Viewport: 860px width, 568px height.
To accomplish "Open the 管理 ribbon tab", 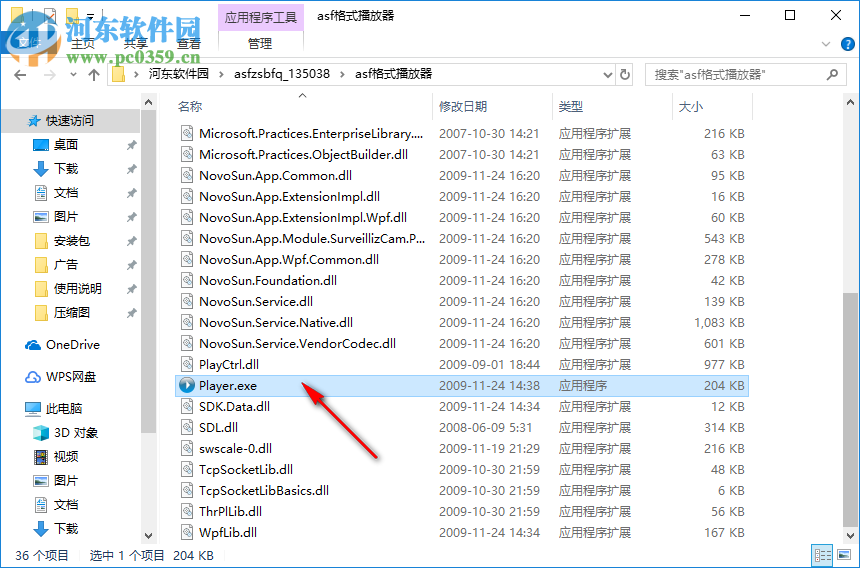I will pos(260,43).
